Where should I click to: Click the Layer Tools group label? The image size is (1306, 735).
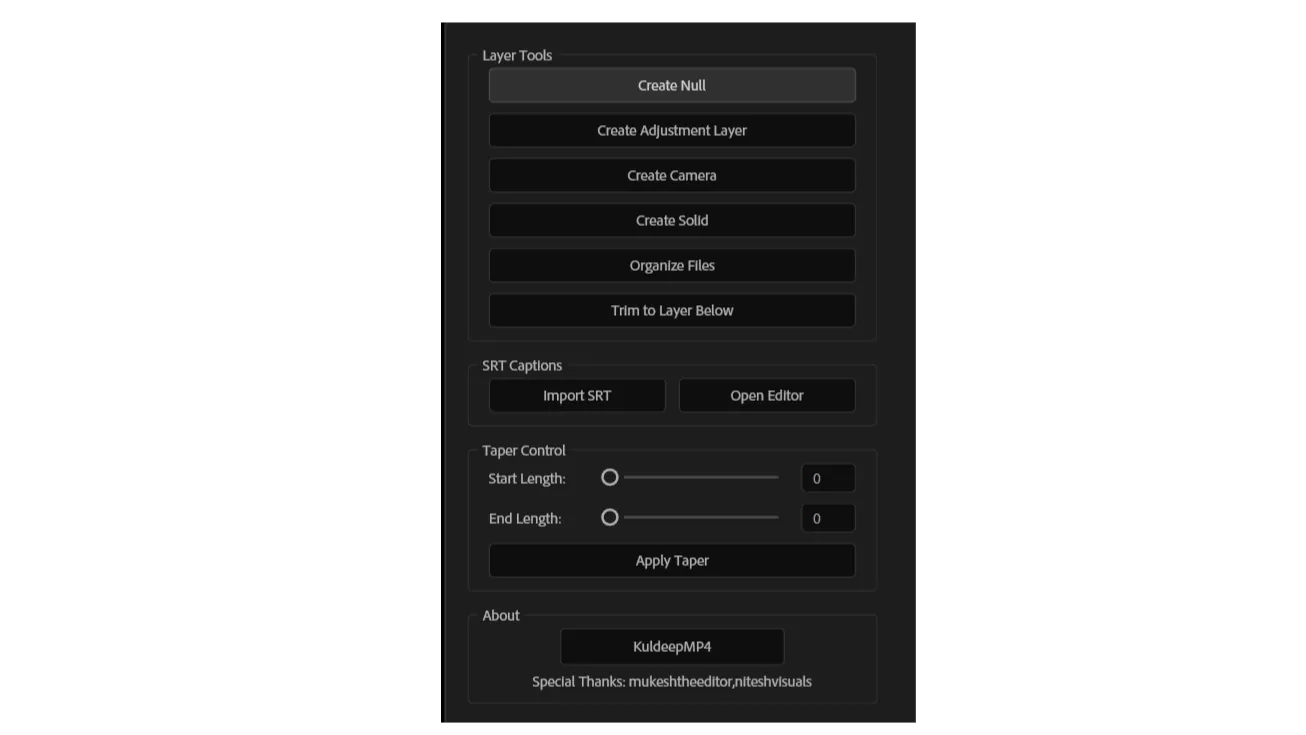[x=516, y=55]
